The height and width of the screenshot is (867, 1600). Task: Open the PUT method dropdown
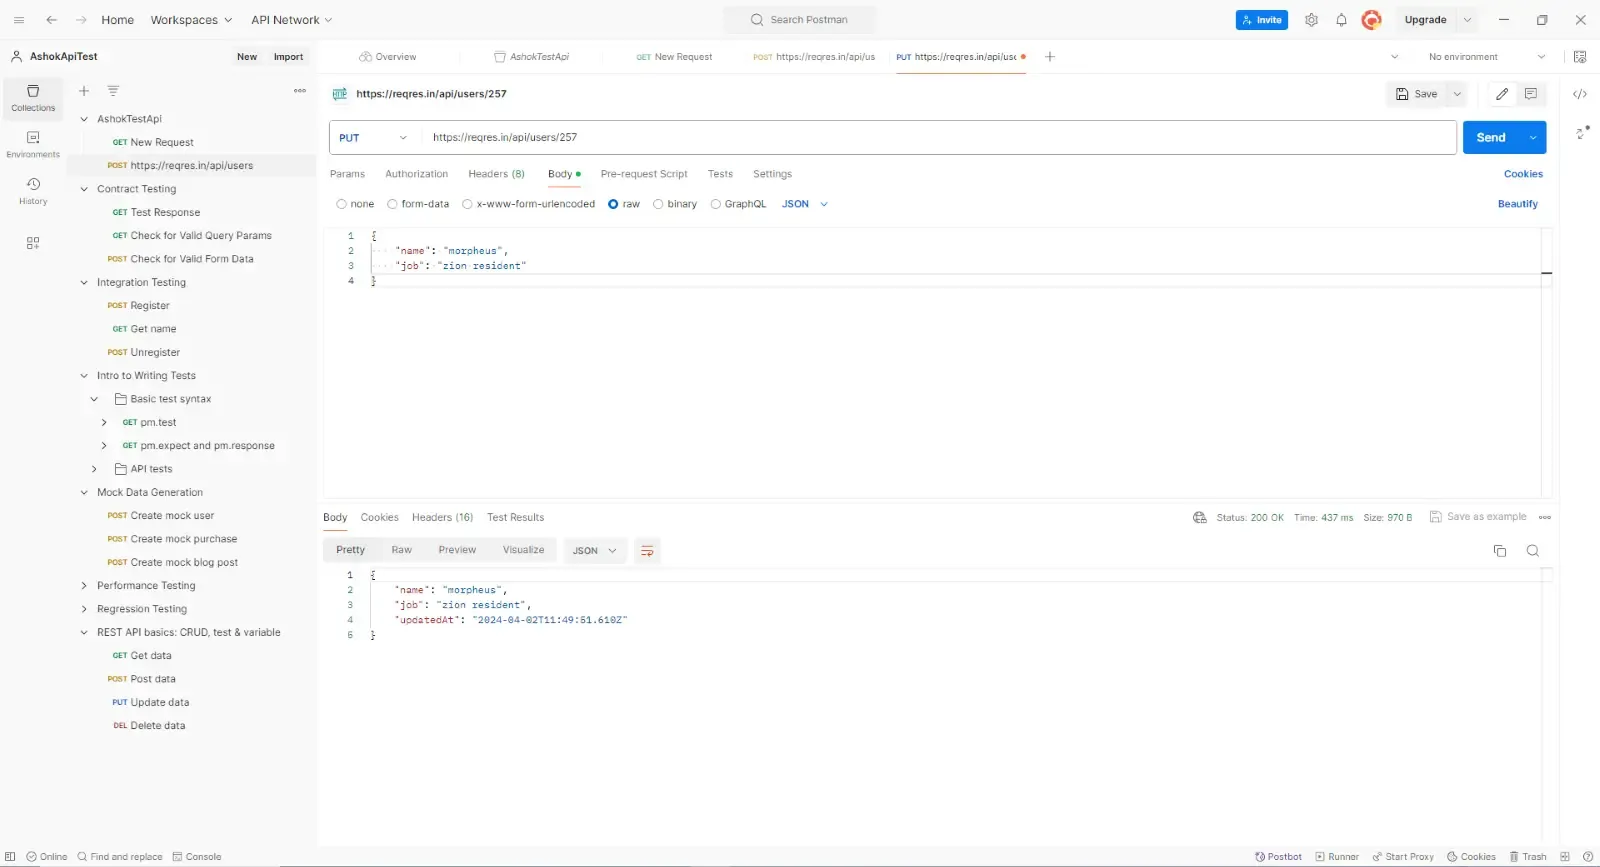374,138
